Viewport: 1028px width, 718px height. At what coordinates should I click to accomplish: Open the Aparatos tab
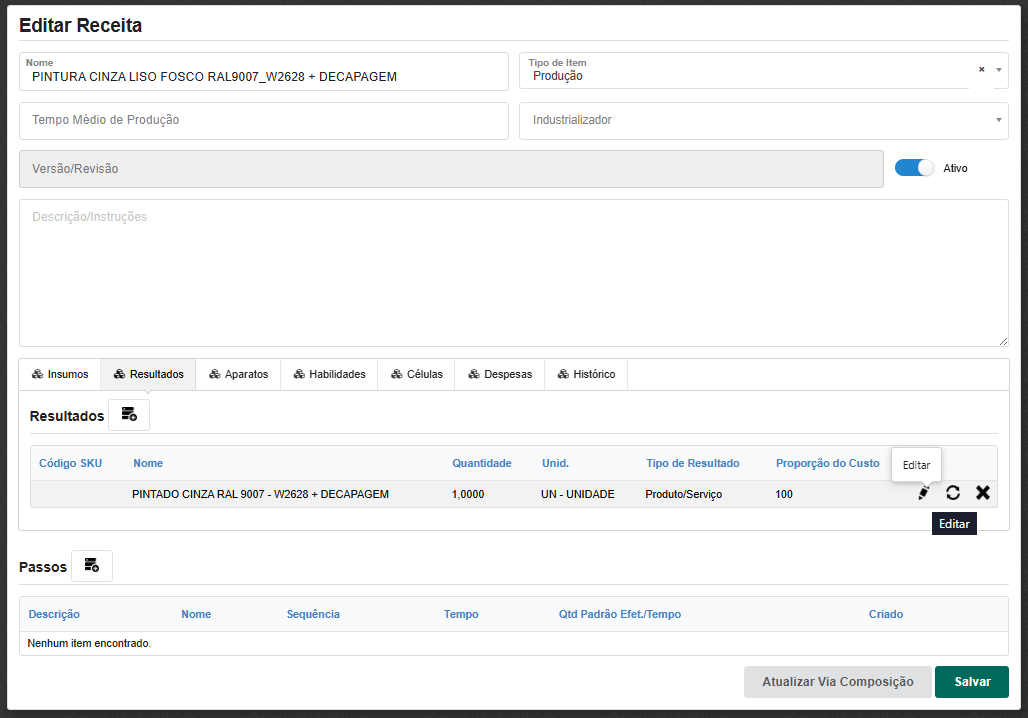pyautogui.click(x=238, y=374)
